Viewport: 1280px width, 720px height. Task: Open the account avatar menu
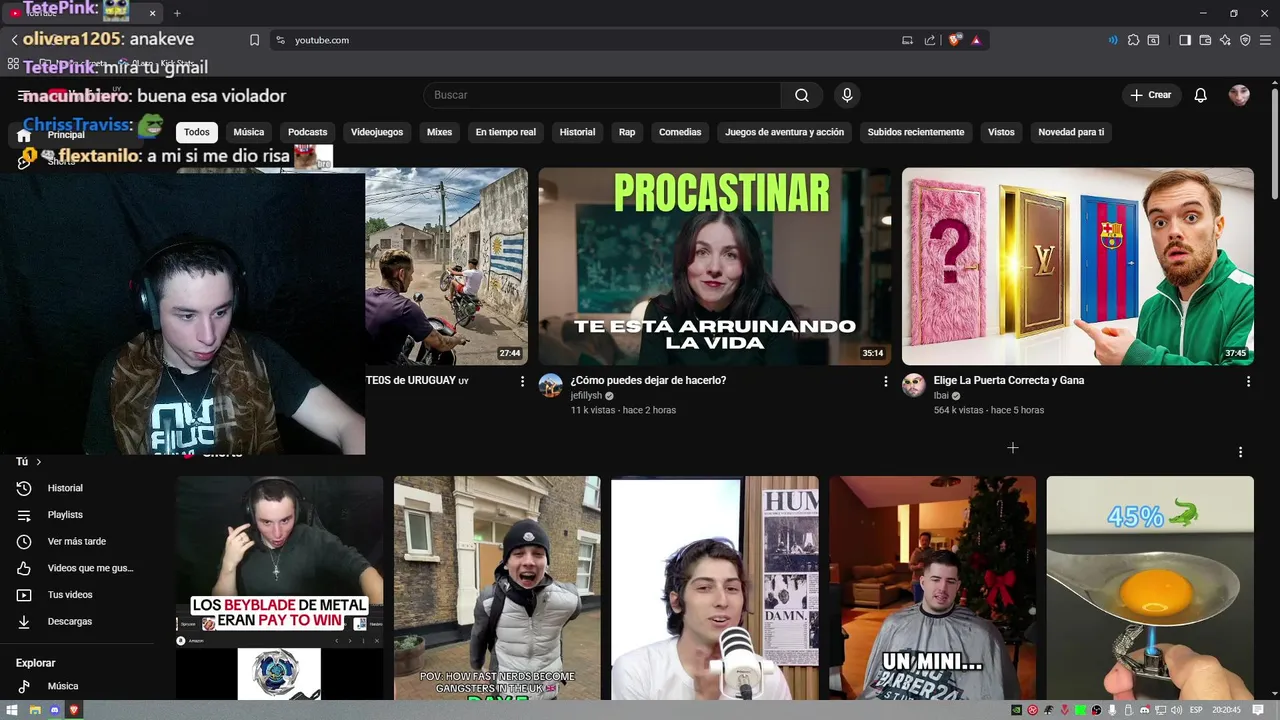pyautogui.click(x=1239, y=95)
